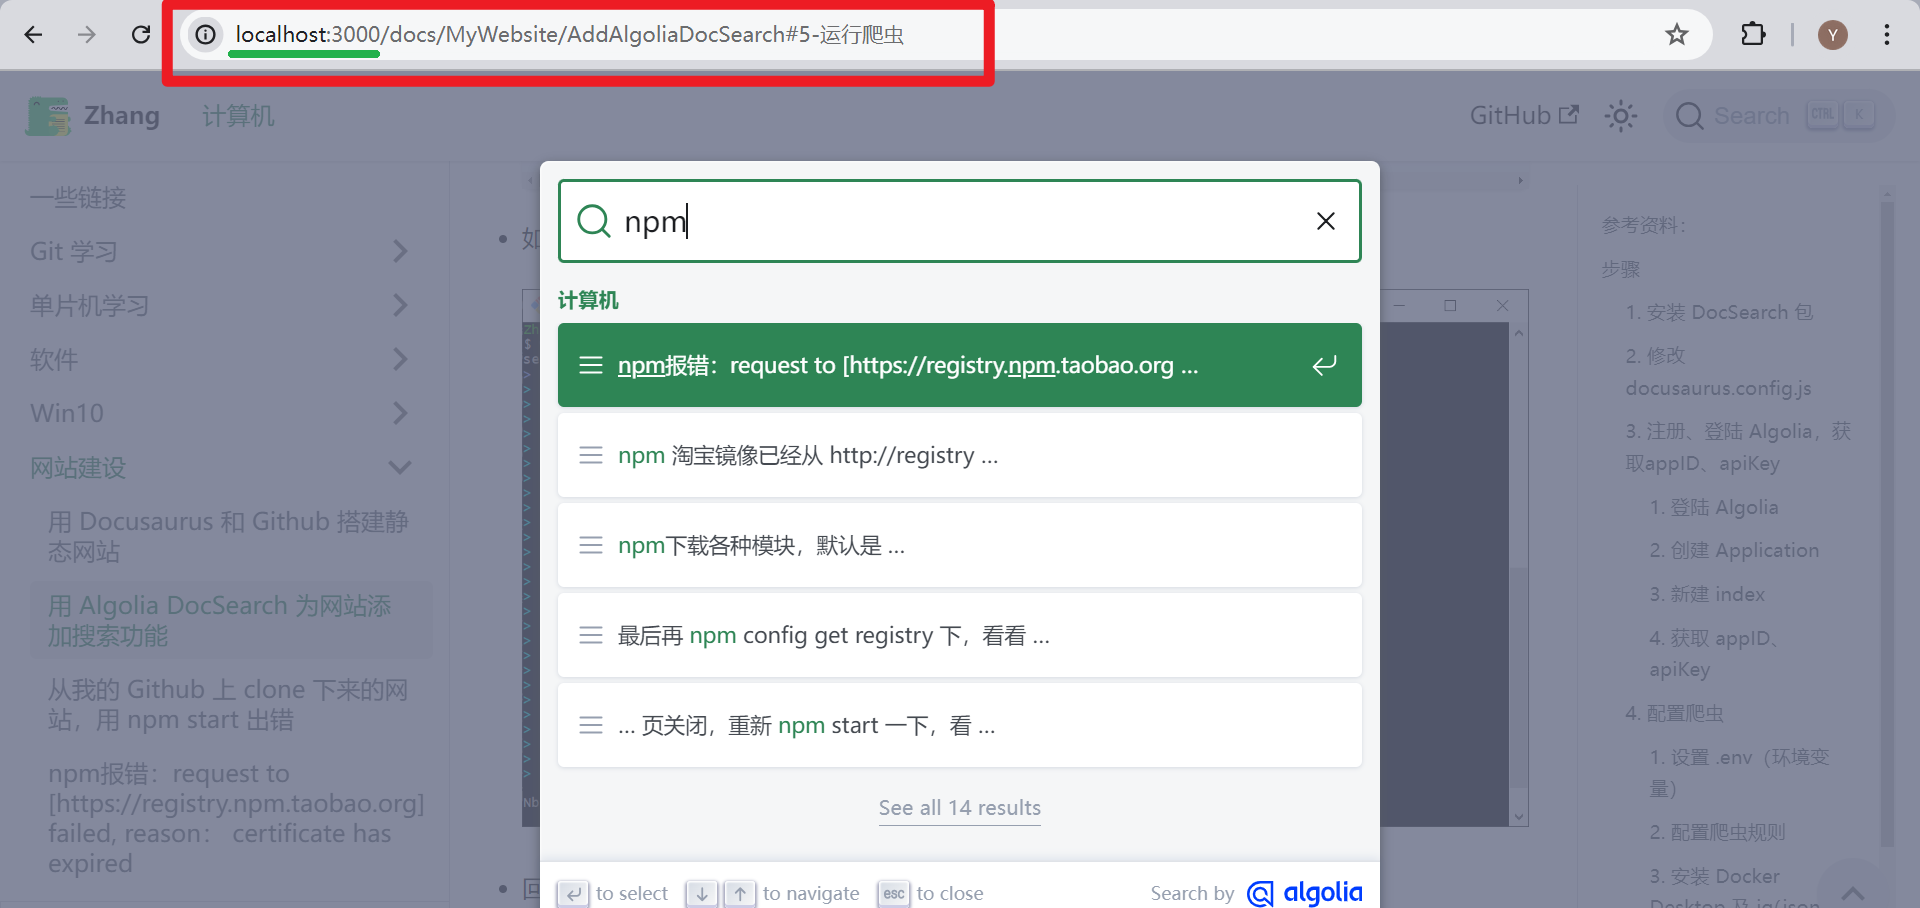View site information icon in address bar

pos(205,35)
